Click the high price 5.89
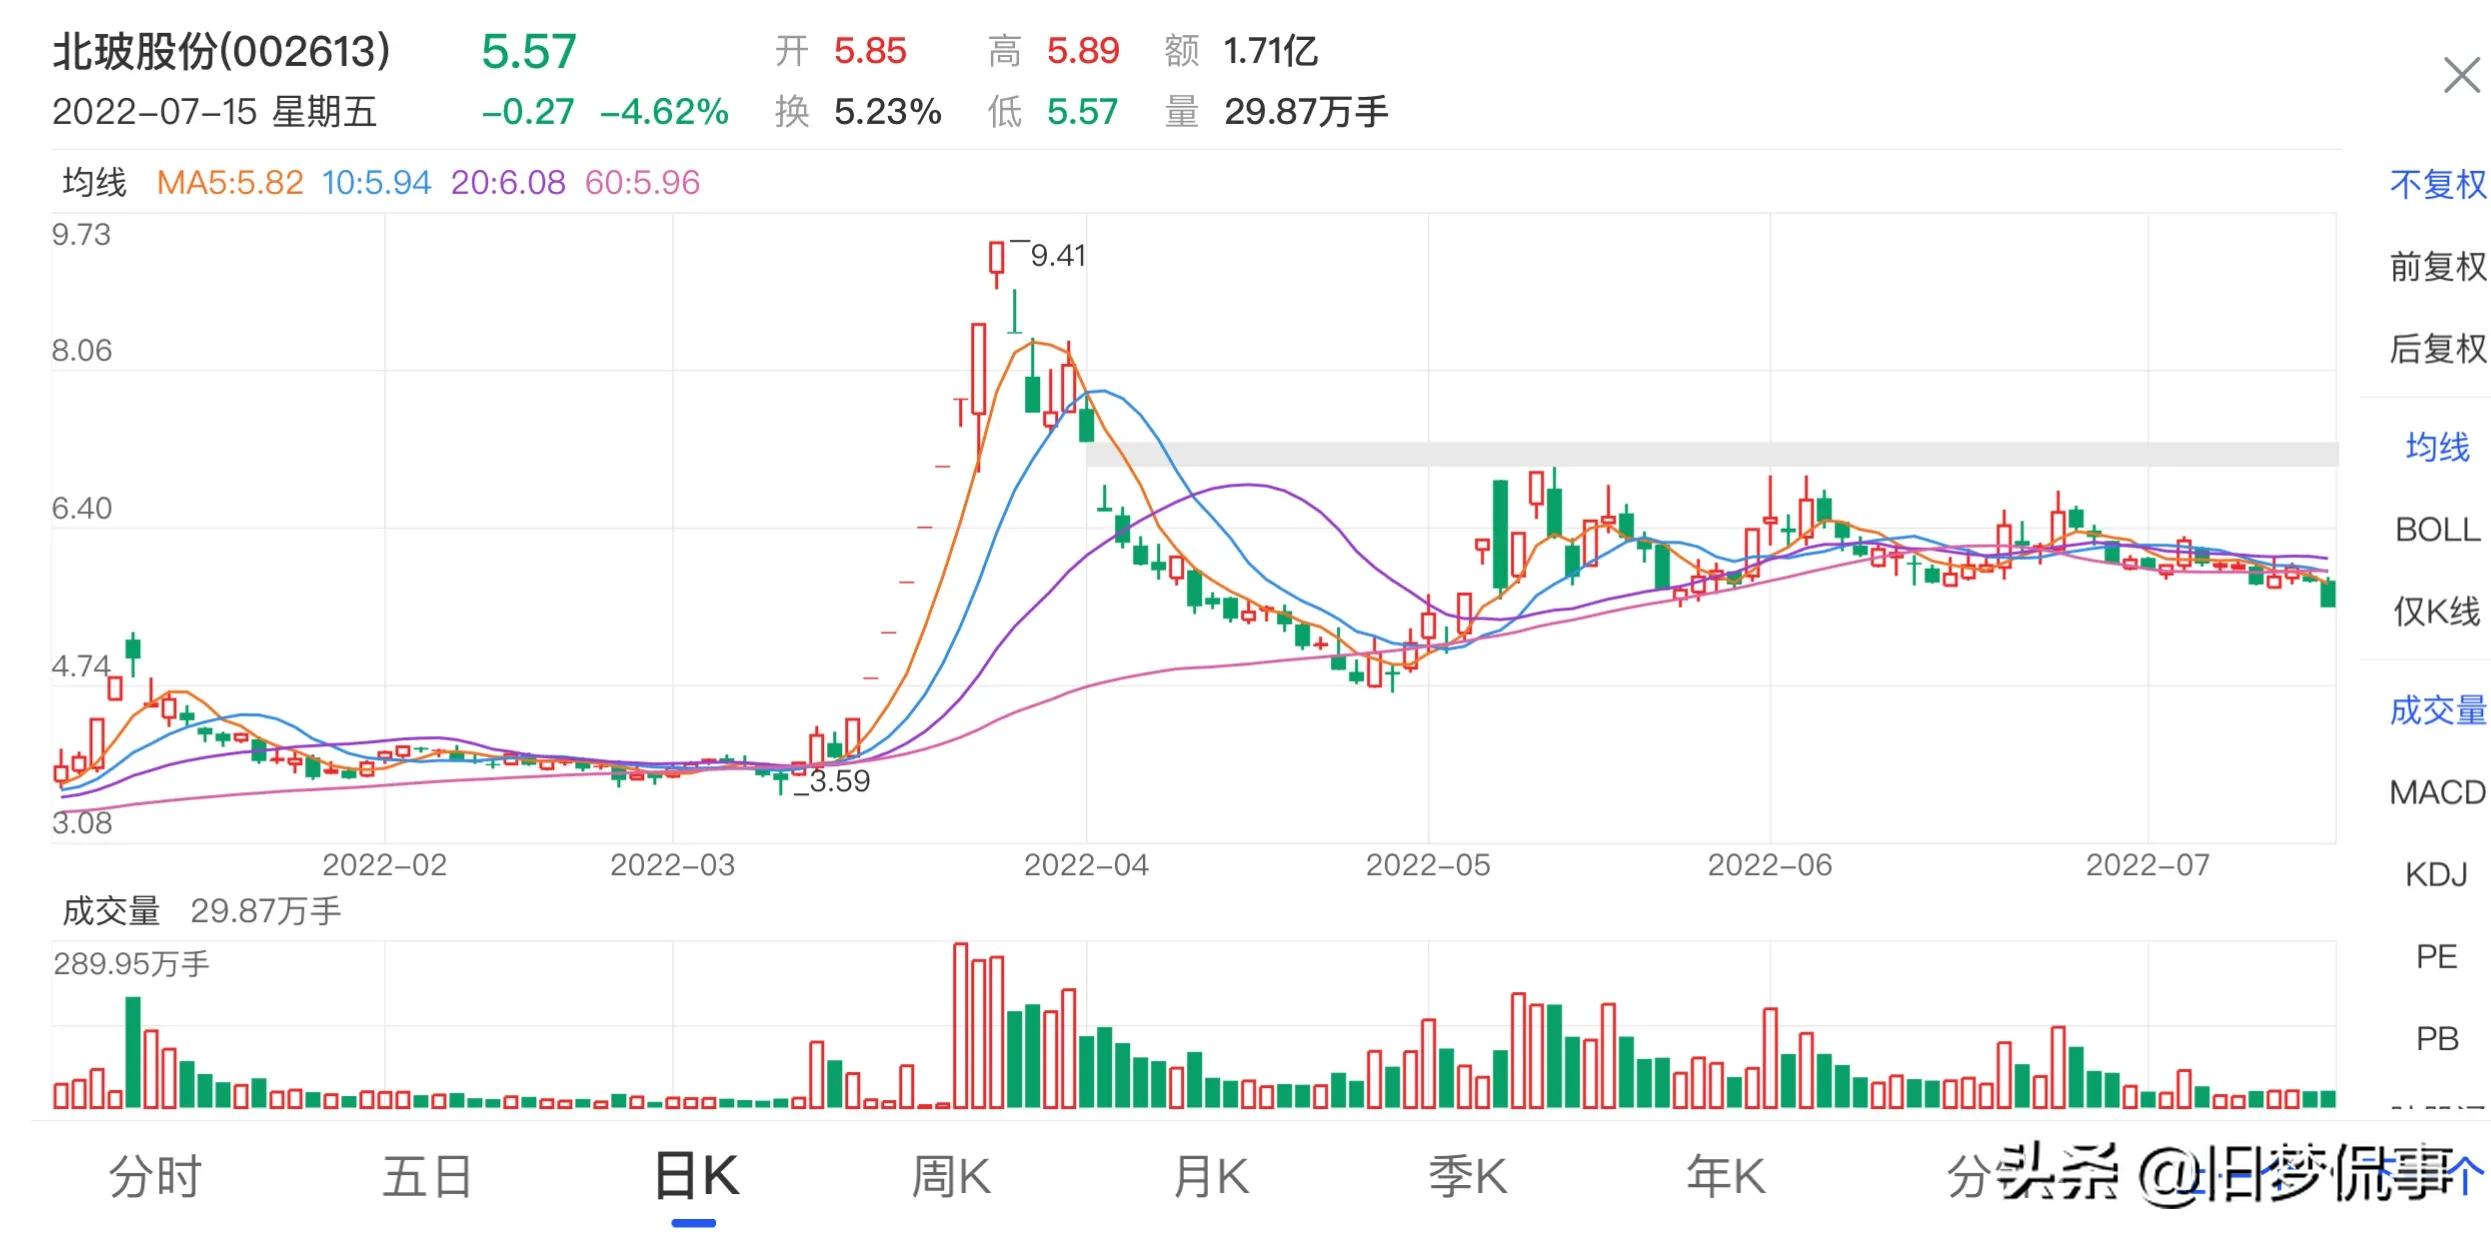 coord(1083,51)
